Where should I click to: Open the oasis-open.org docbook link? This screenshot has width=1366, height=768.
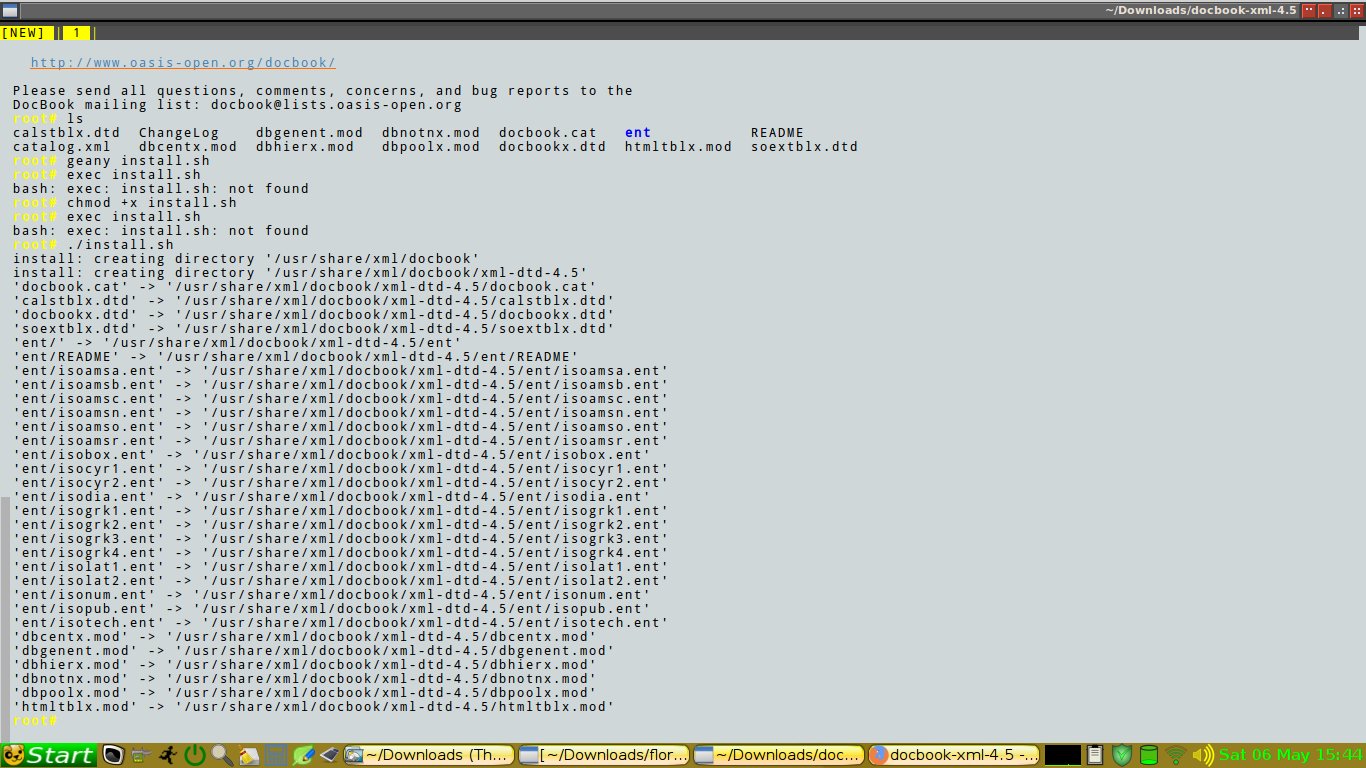pos(183,62)
